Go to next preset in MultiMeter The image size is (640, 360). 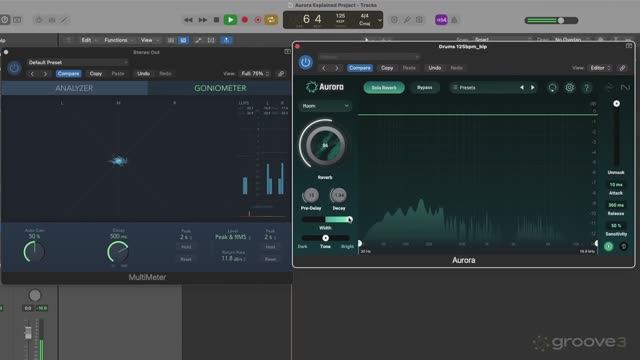45,74
